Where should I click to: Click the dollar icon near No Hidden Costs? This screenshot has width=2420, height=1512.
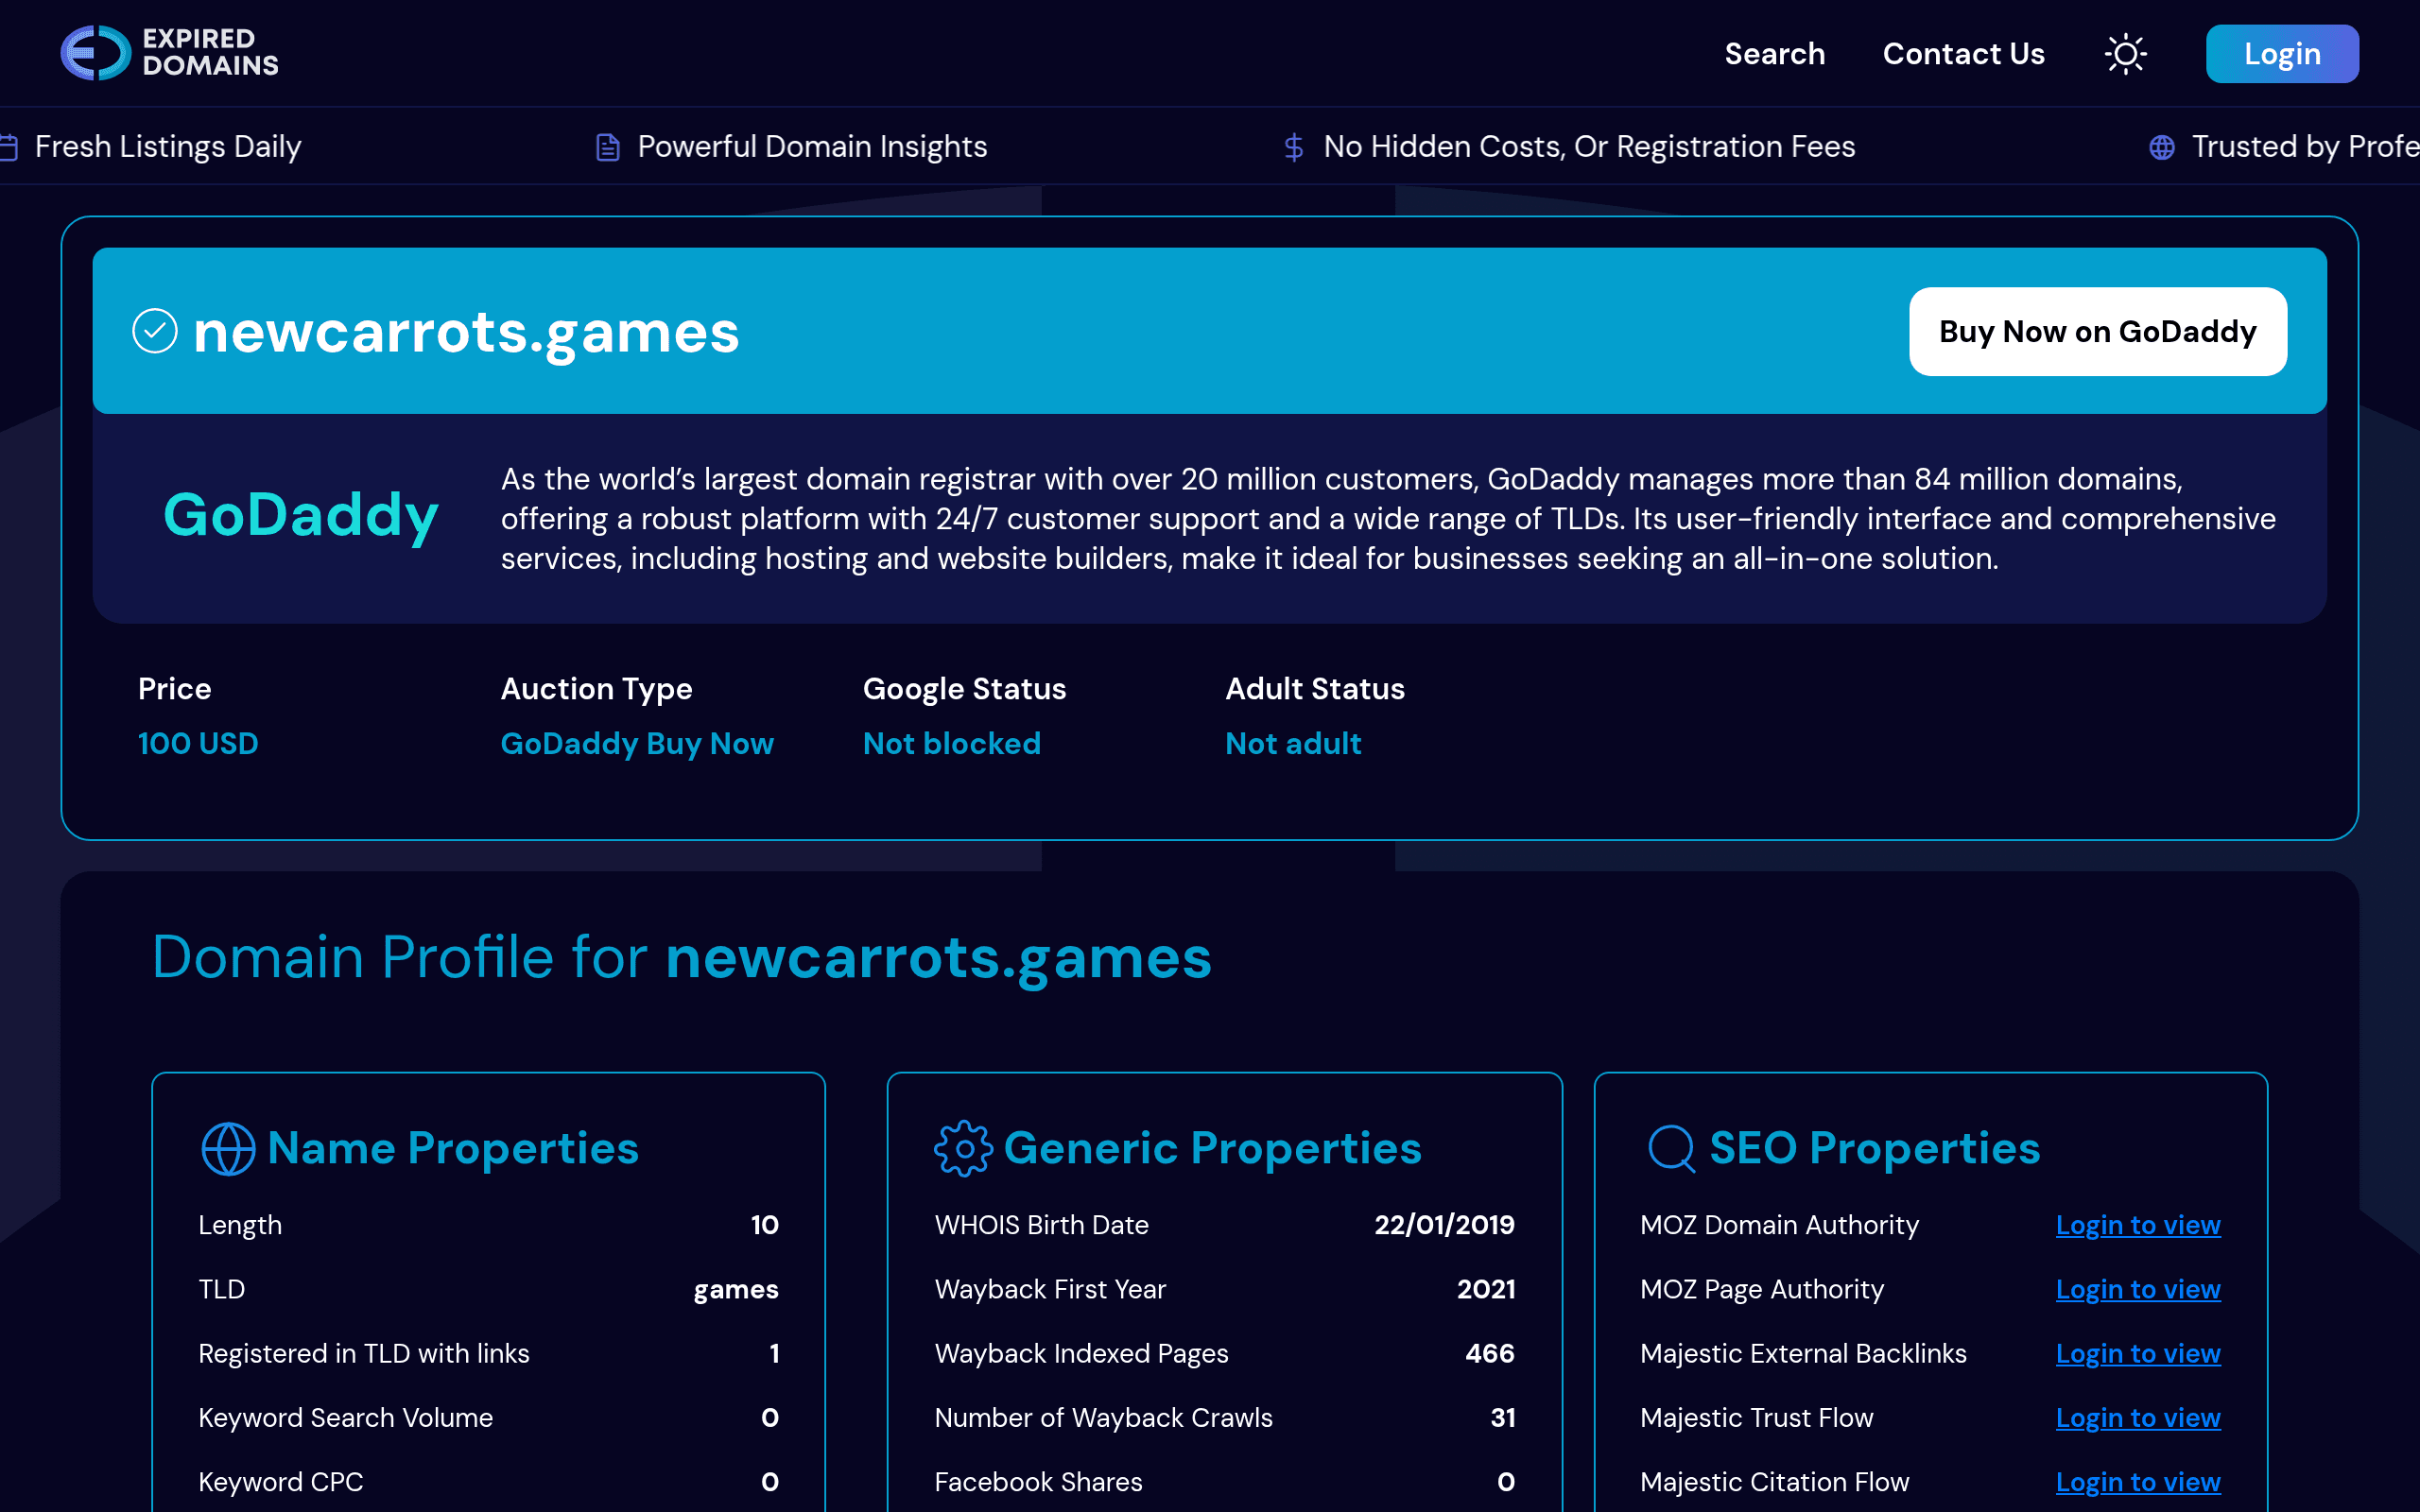[x=1293, y=146]
